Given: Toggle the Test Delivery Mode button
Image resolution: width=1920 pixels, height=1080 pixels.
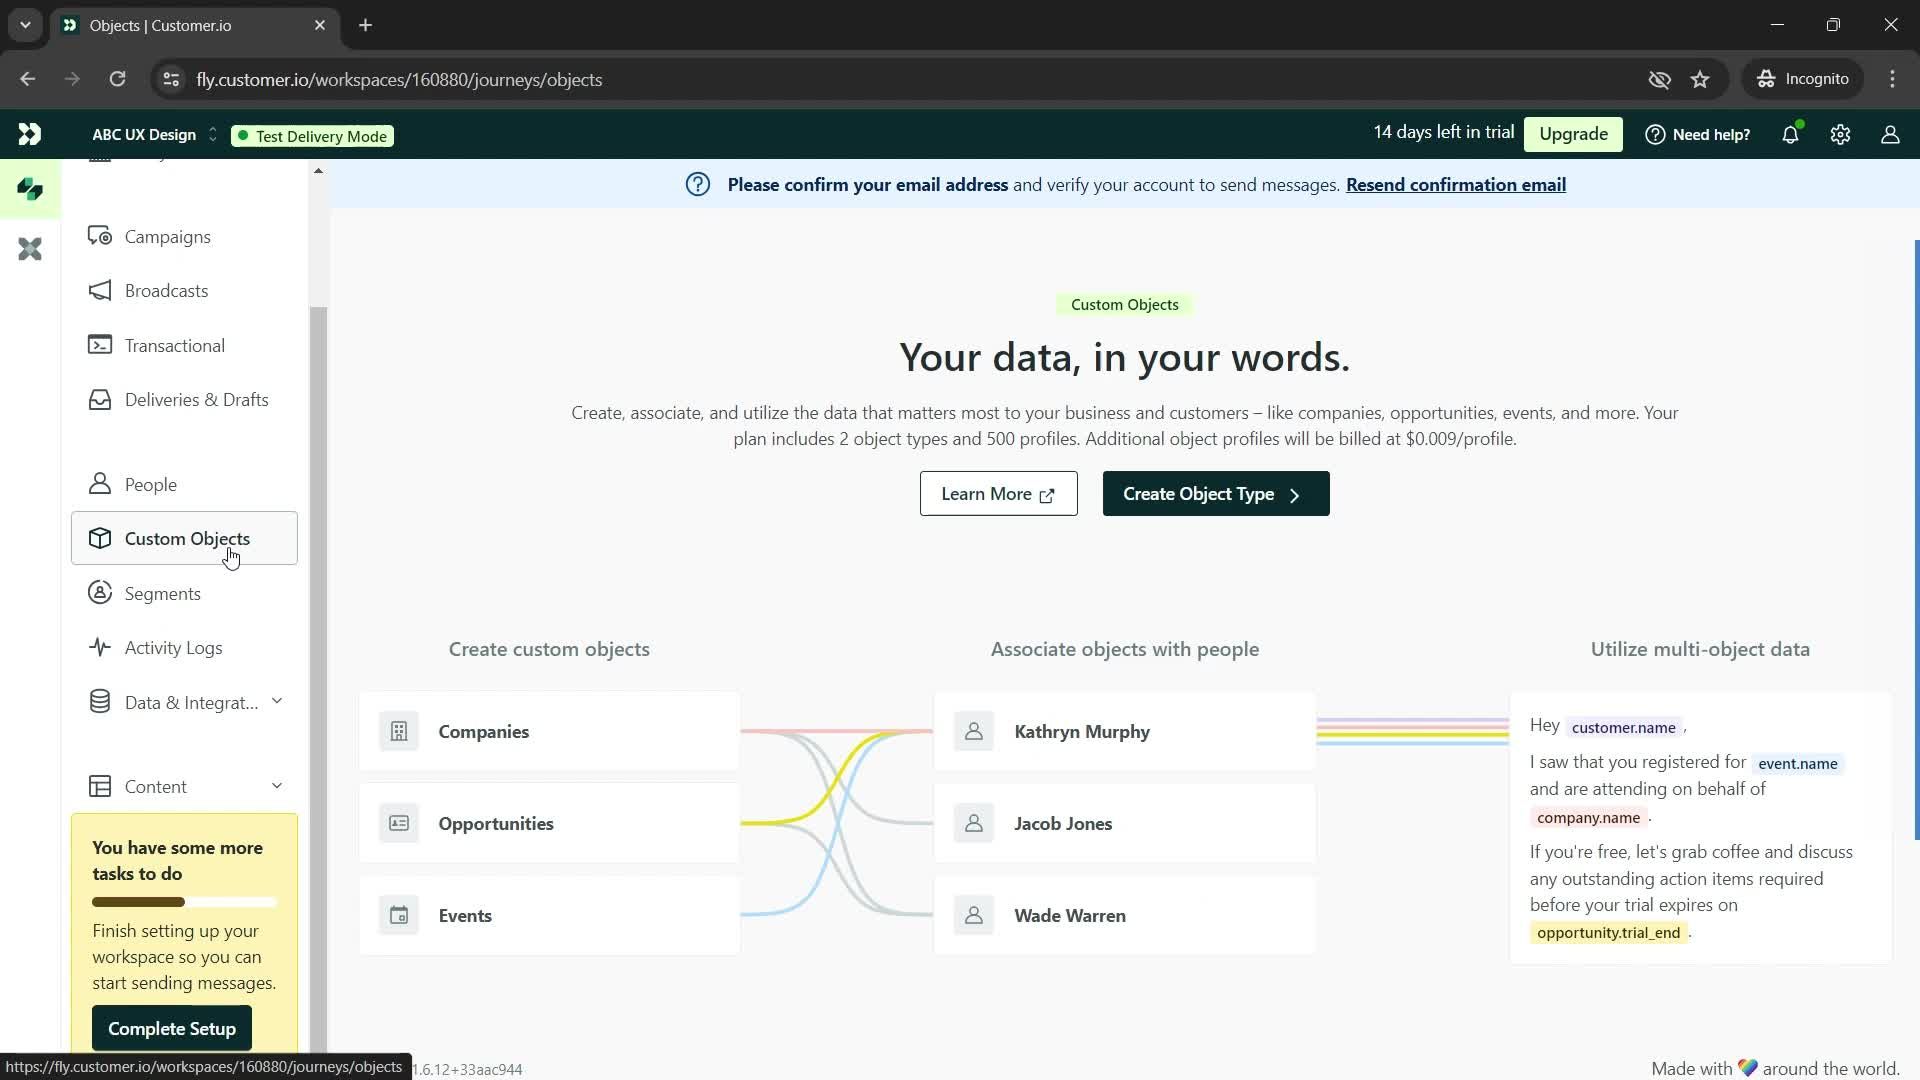Looking at the screenshot, I should (313, 135).
